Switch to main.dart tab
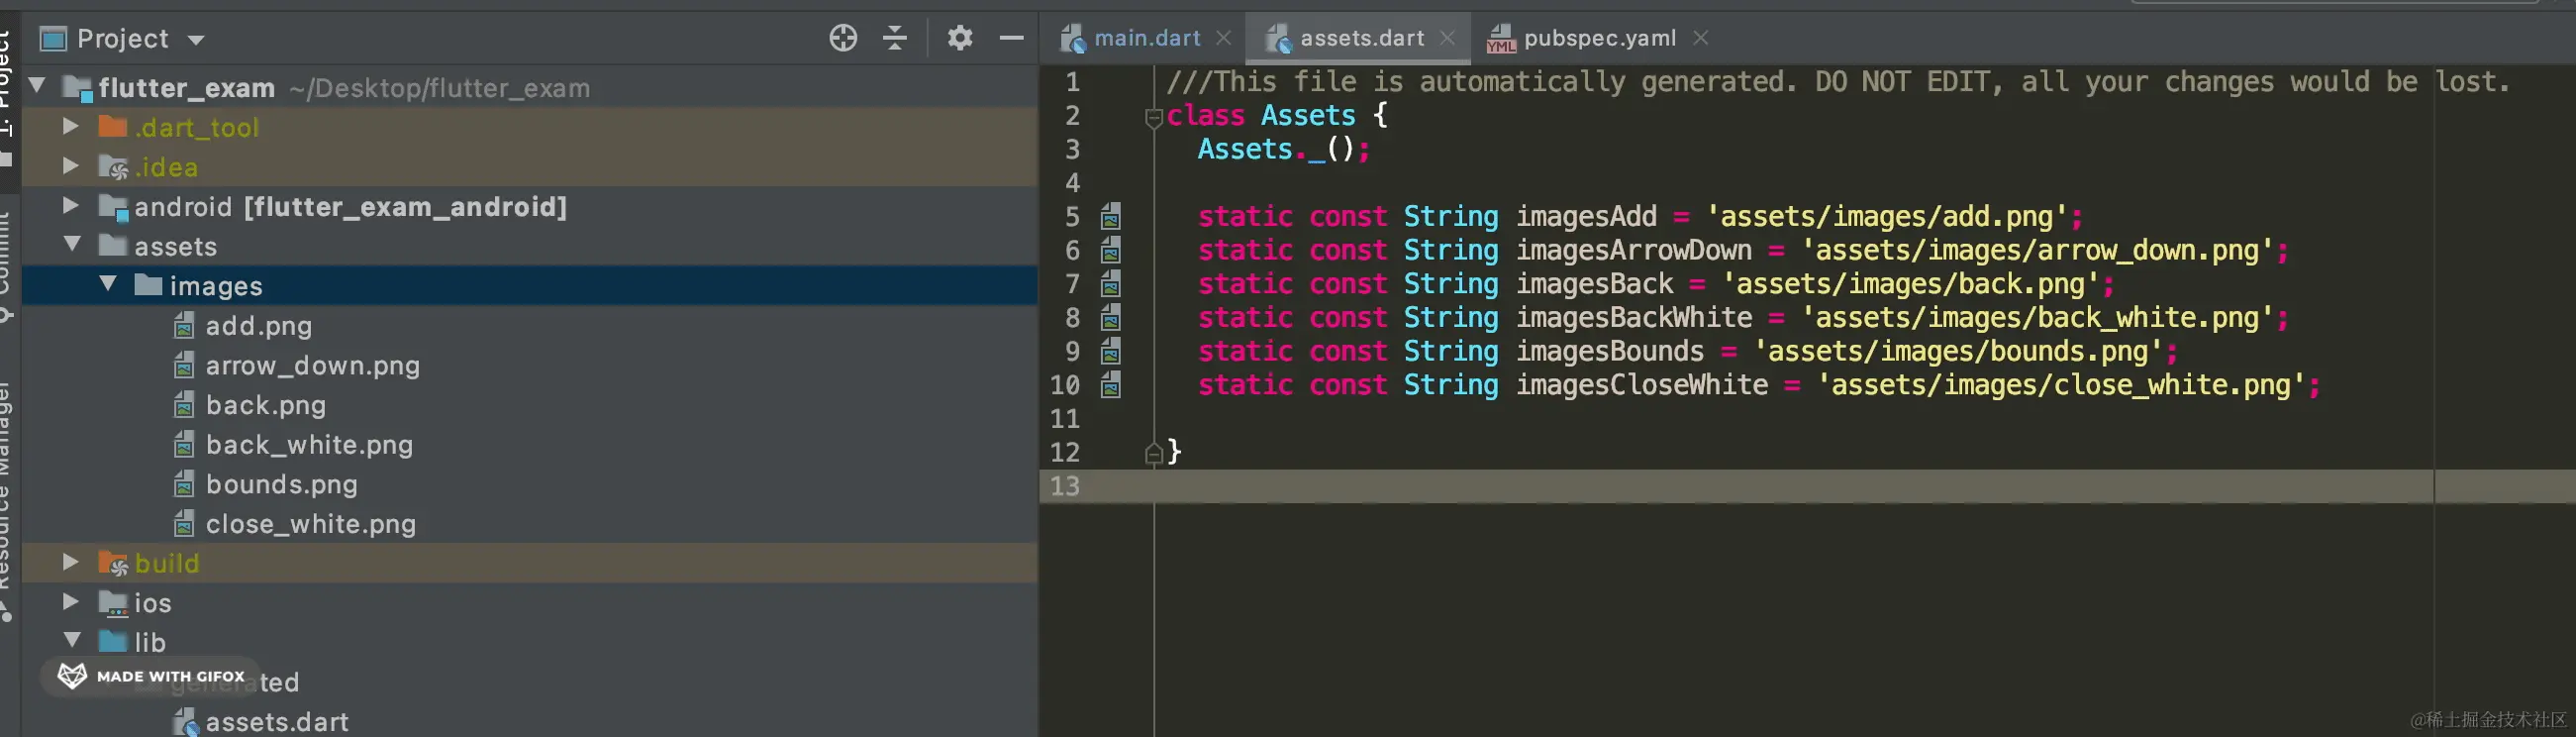Screen dimensions: 2576x737 click(x=1147, y=38)
